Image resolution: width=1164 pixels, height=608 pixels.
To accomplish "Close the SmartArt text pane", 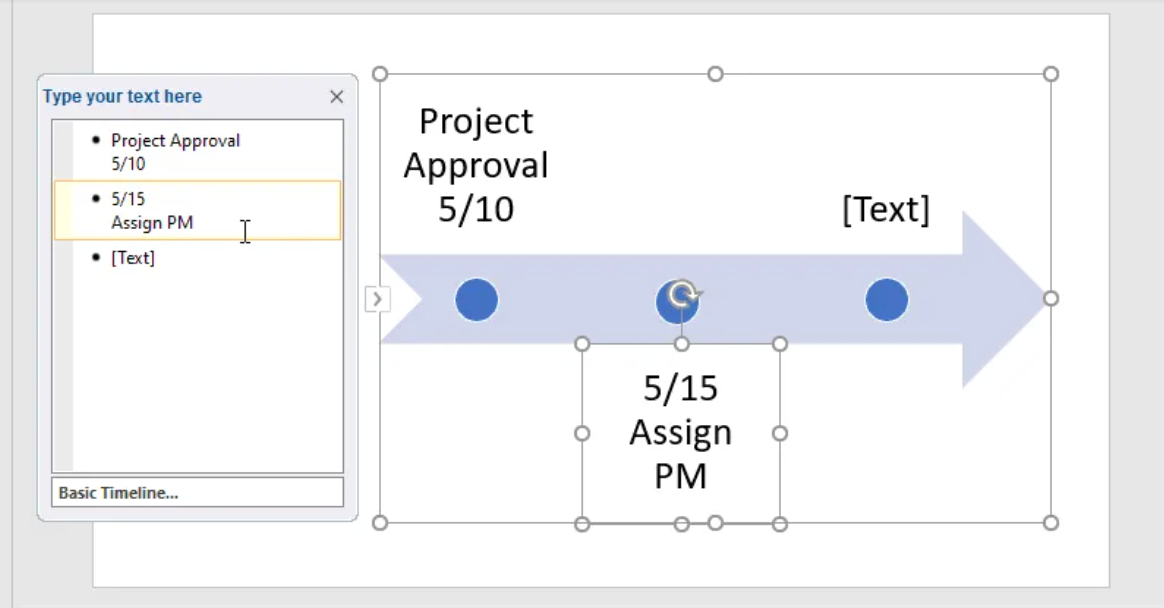I will (x=336, y=97).
